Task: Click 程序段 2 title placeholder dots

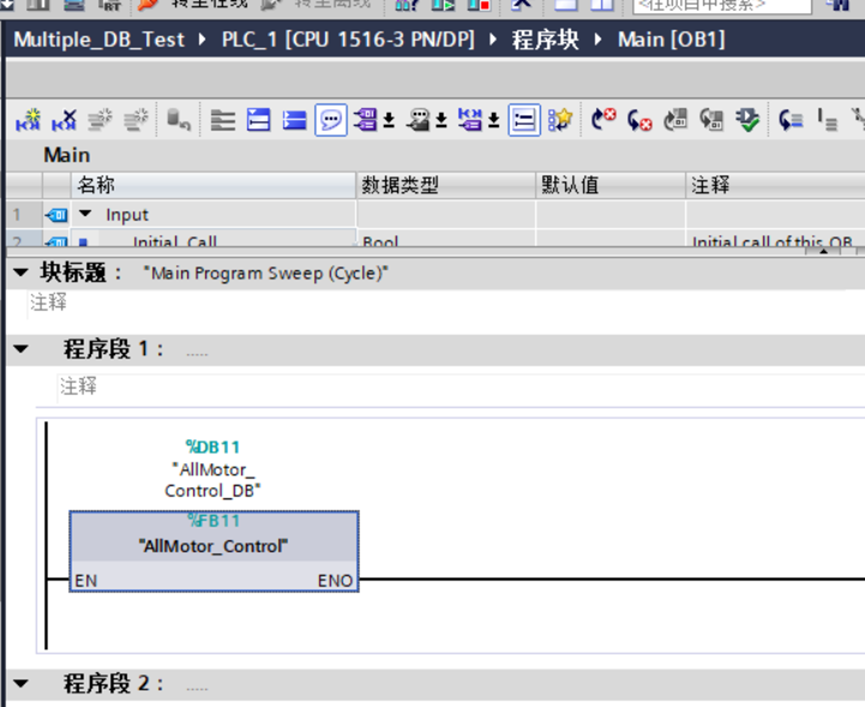Action: 197,688
